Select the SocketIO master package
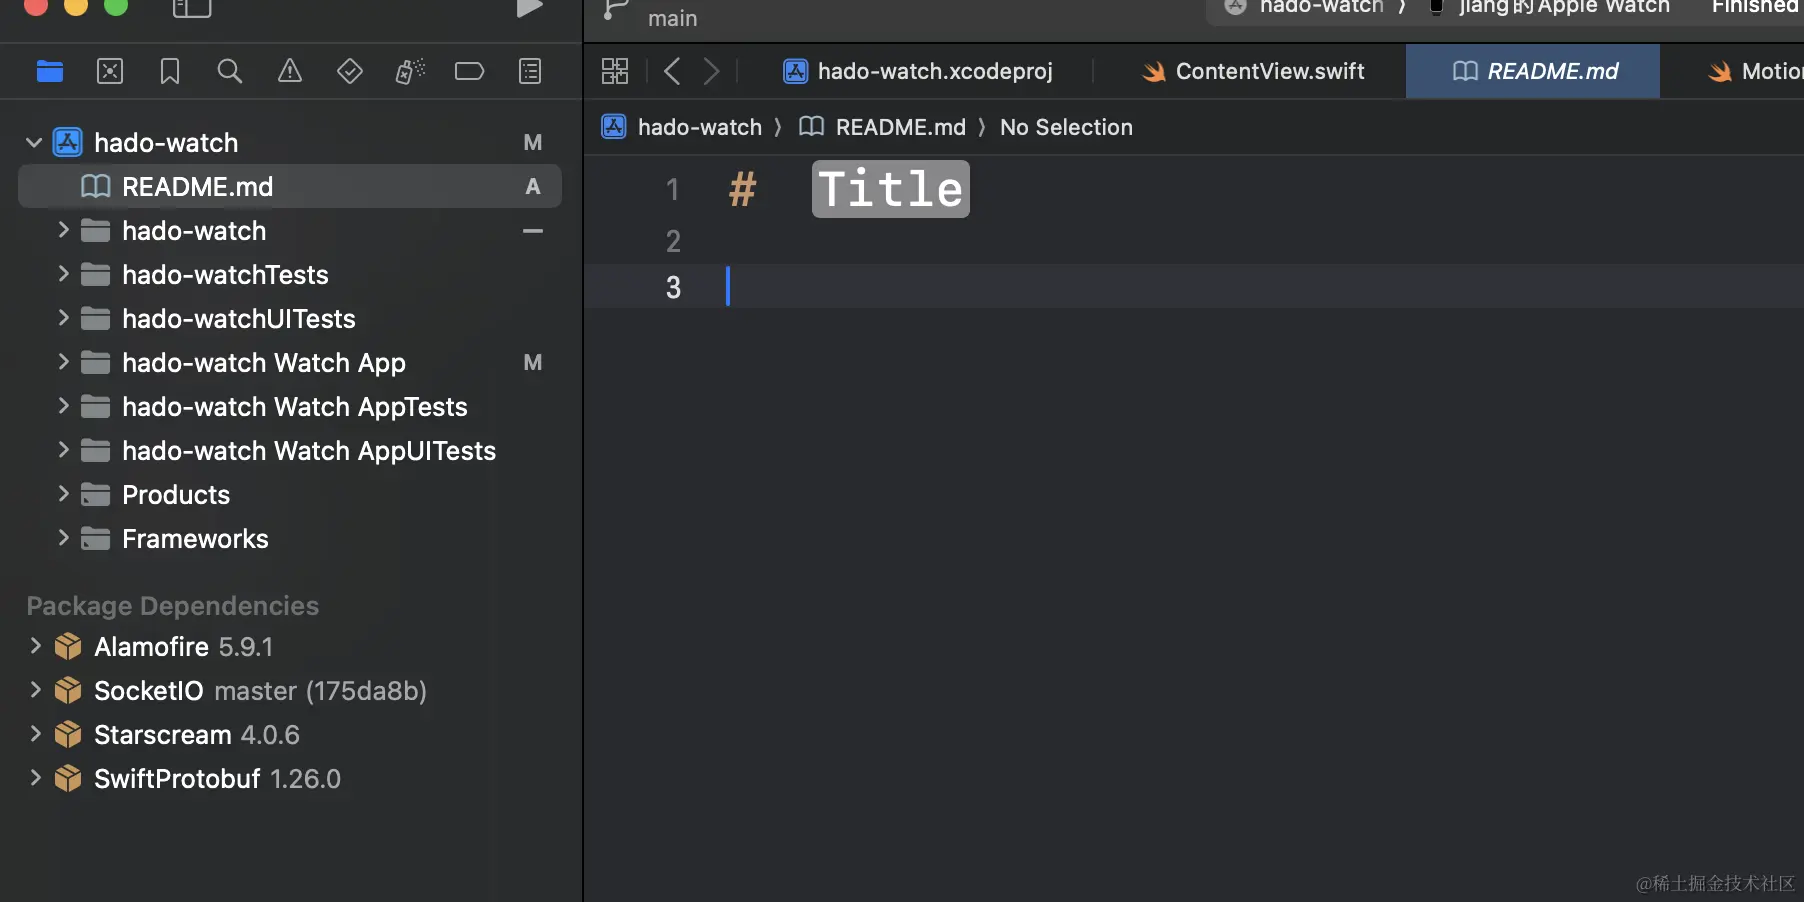Viewport: 1804px width, 902px height. (260, 691)
